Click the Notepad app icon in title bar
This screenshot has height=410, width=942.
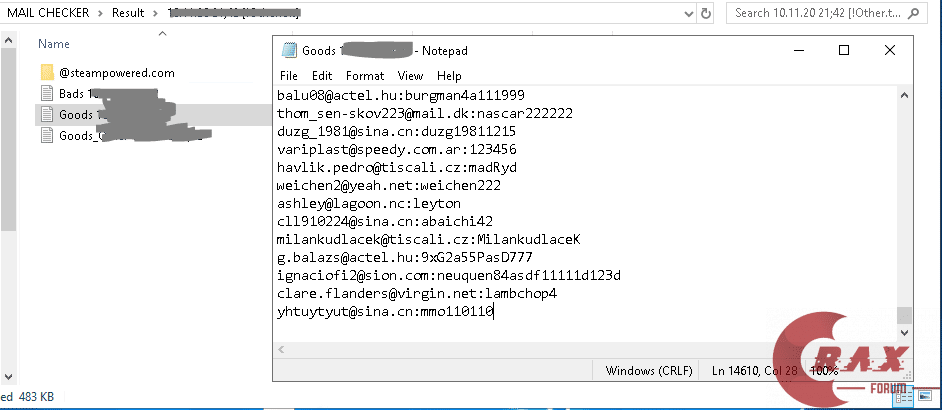click(x=289, y=51)
